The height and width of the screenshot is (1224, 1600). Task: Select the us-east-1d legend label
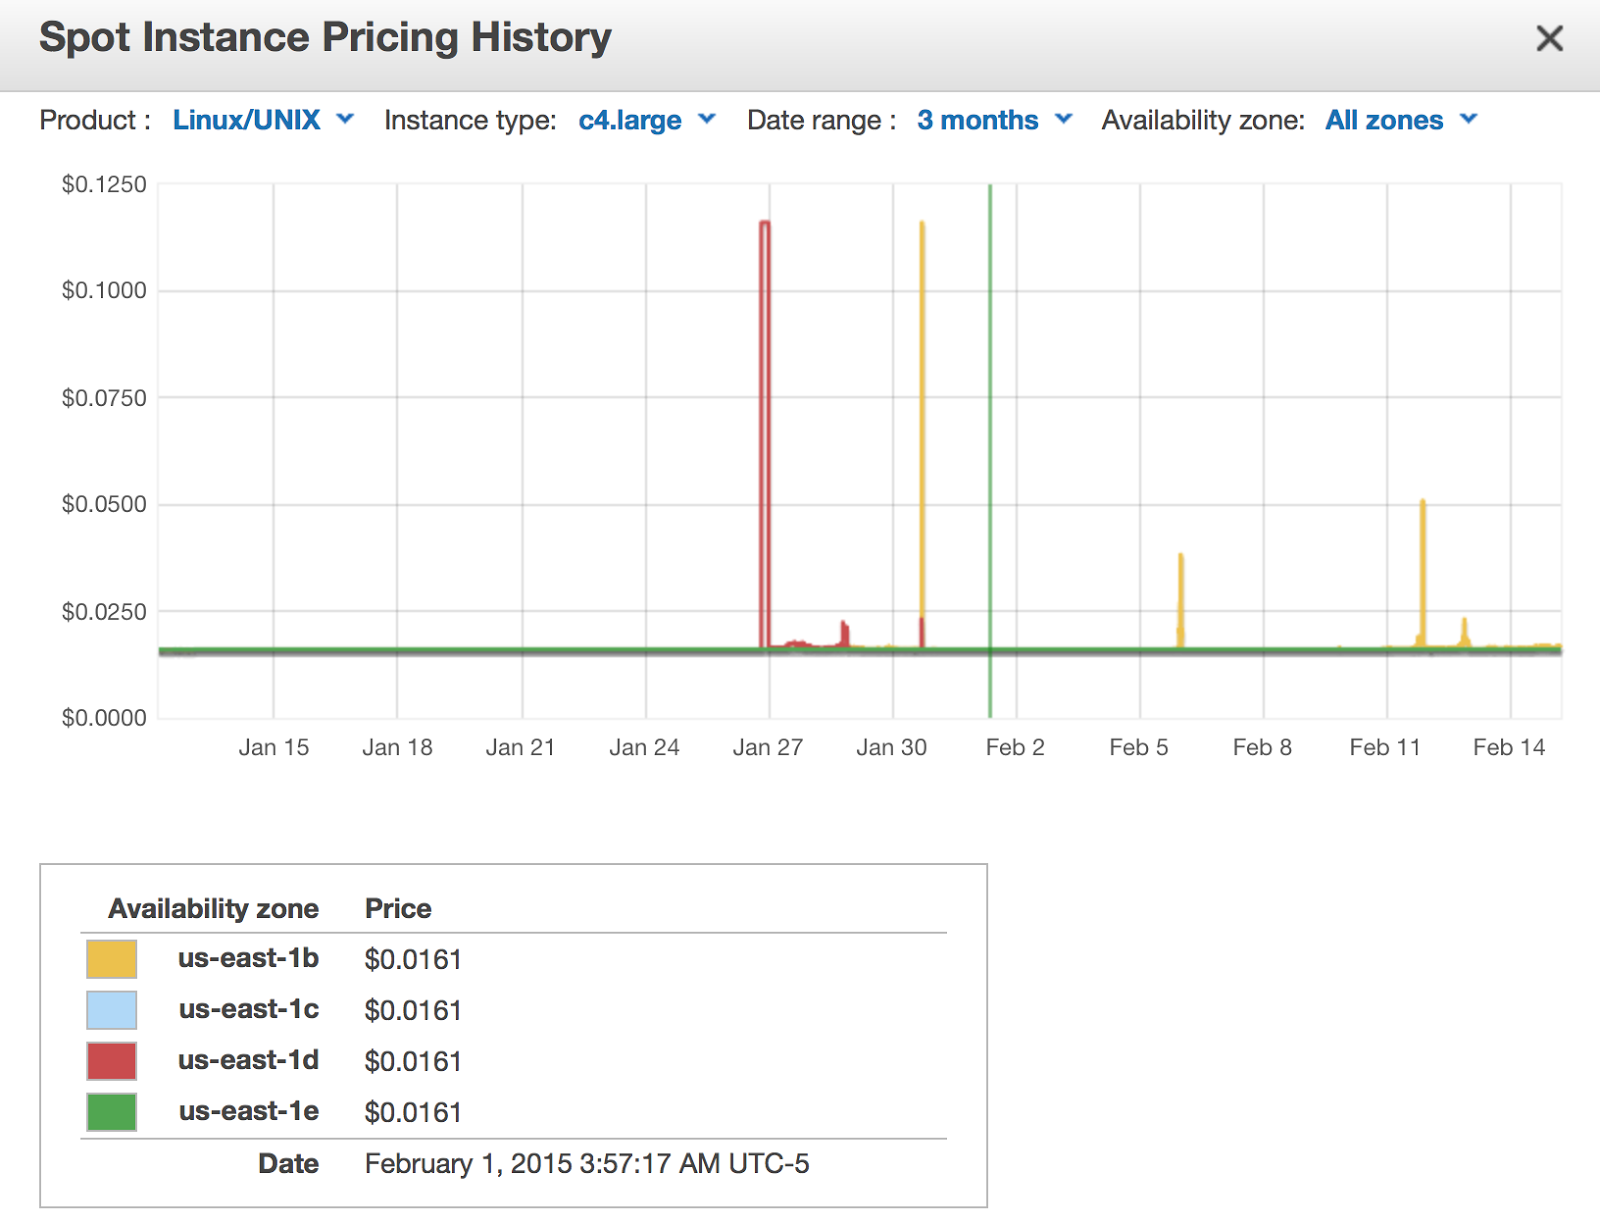(248, 1060)
